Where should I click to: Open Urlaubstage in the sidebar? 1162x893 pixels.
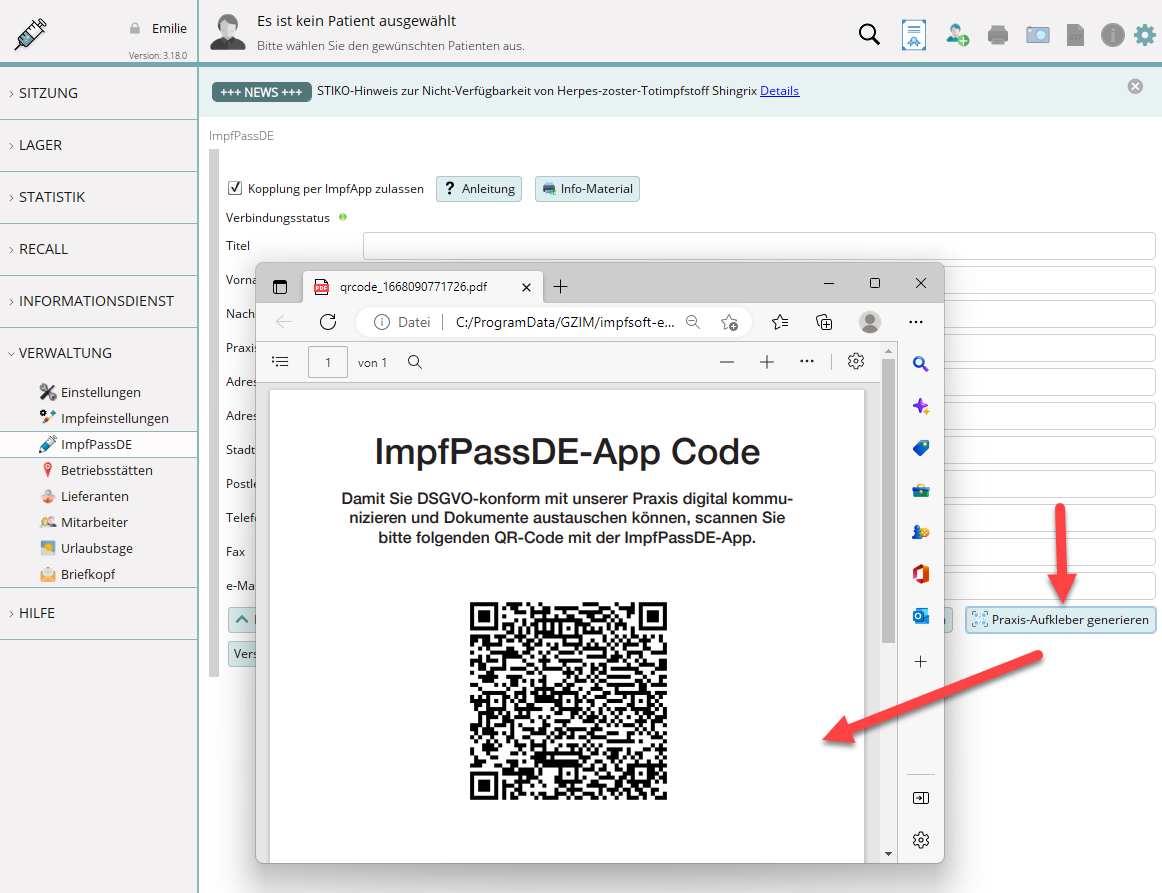click(x=96, y=548)
